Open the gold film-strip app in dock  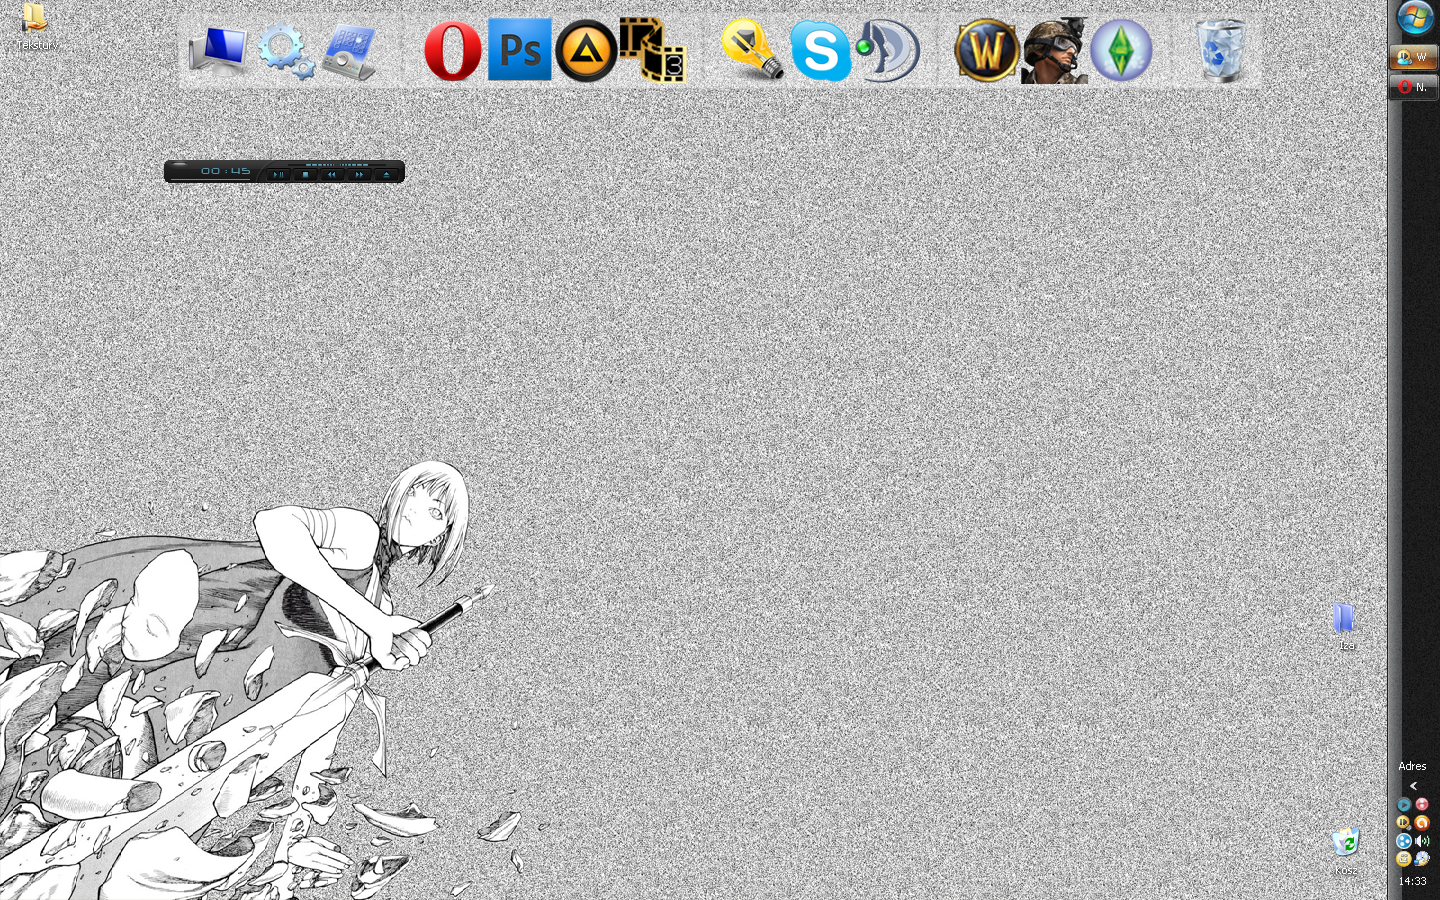point(652,49)
